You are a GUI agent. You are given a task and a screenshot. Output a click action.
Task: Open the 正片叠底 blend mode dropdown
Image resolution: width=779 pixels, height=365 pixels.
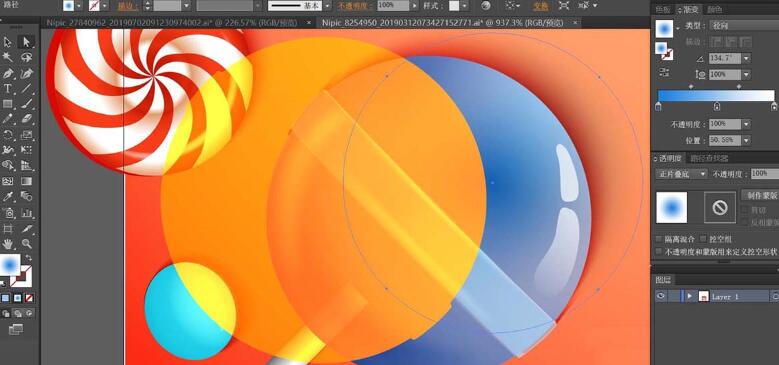[x=682, y=174]
